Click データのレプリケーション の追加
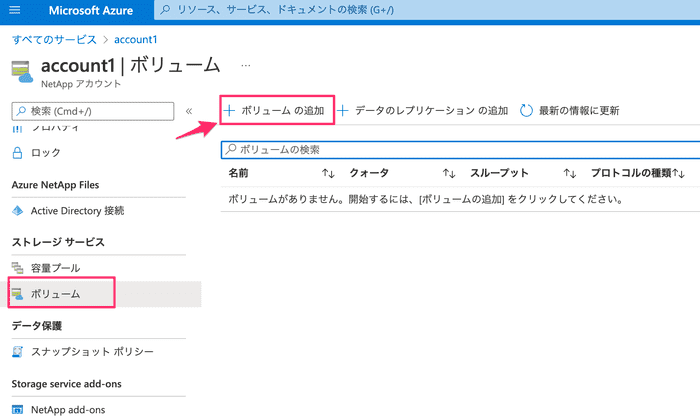Image resolution: width=700 pixels, height=420 pixels. click(422, 110)
